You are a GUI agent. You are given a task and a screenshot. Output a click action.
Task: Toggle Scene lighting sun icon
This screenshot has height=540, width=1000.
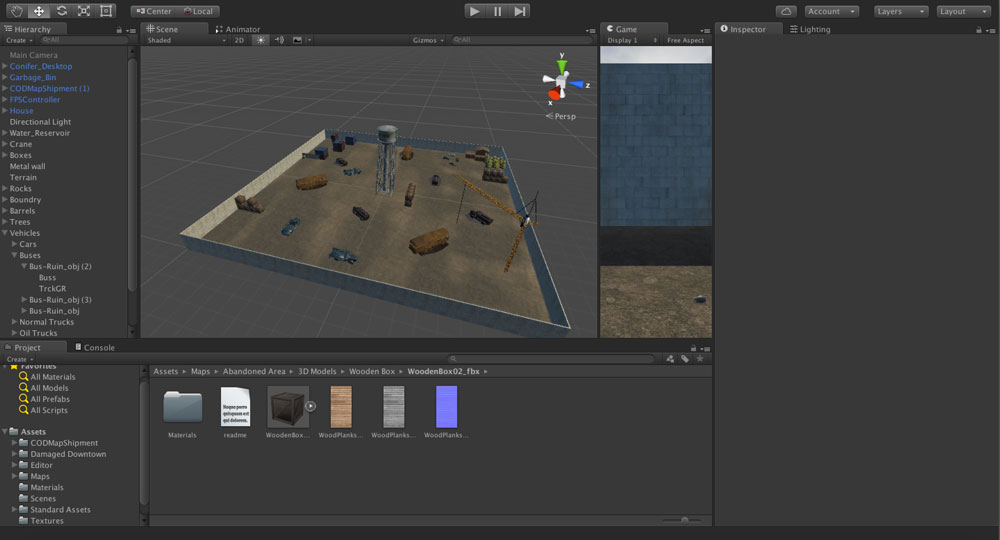261,40
